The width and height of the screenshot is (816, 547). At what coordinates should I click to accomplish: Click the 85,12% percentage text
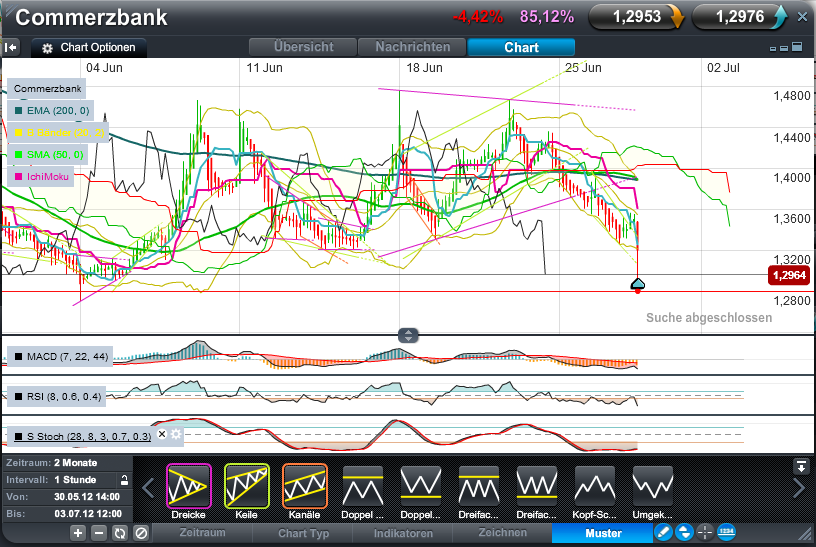[547, 17]
